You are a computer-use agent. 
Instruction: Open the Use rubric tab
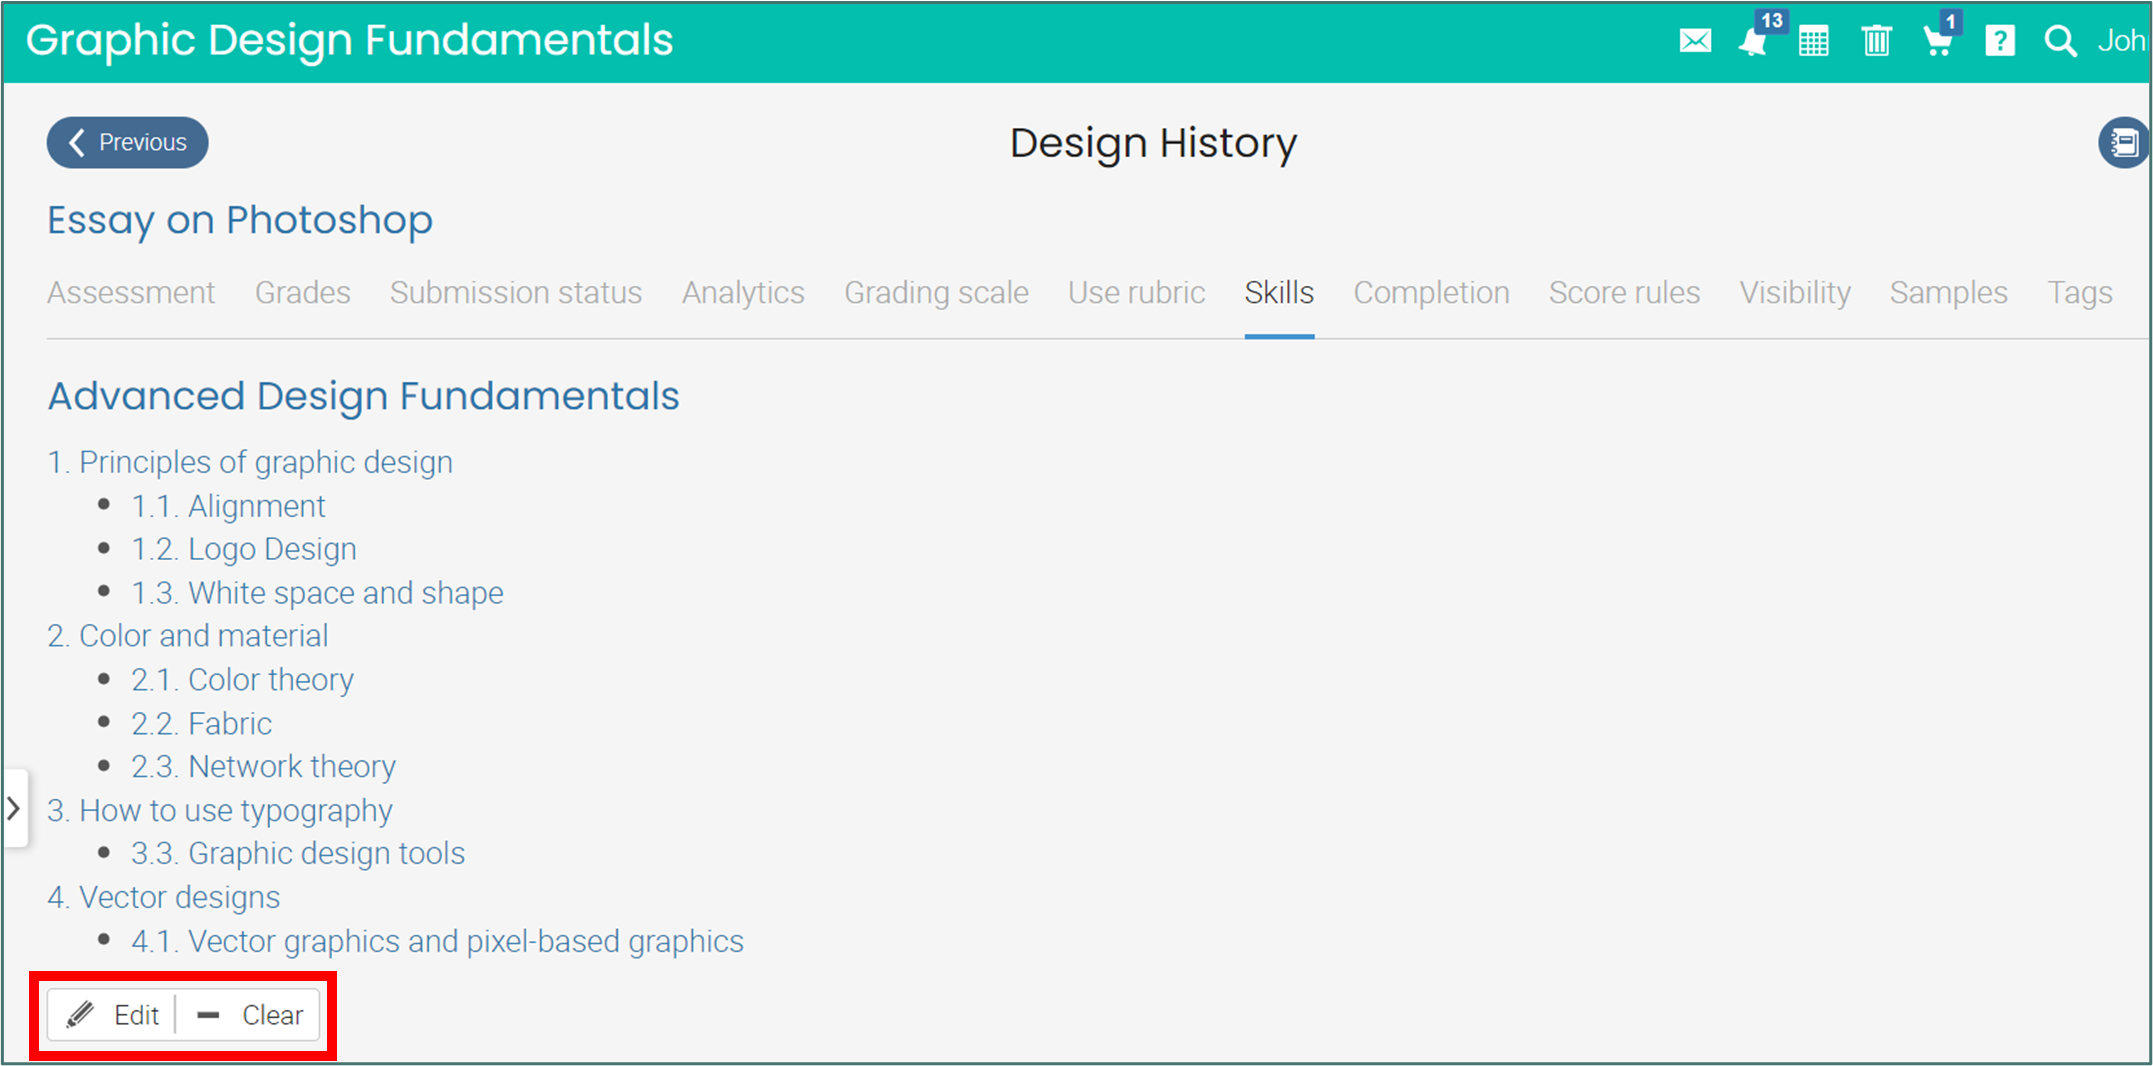click(x=1136, y=292)
